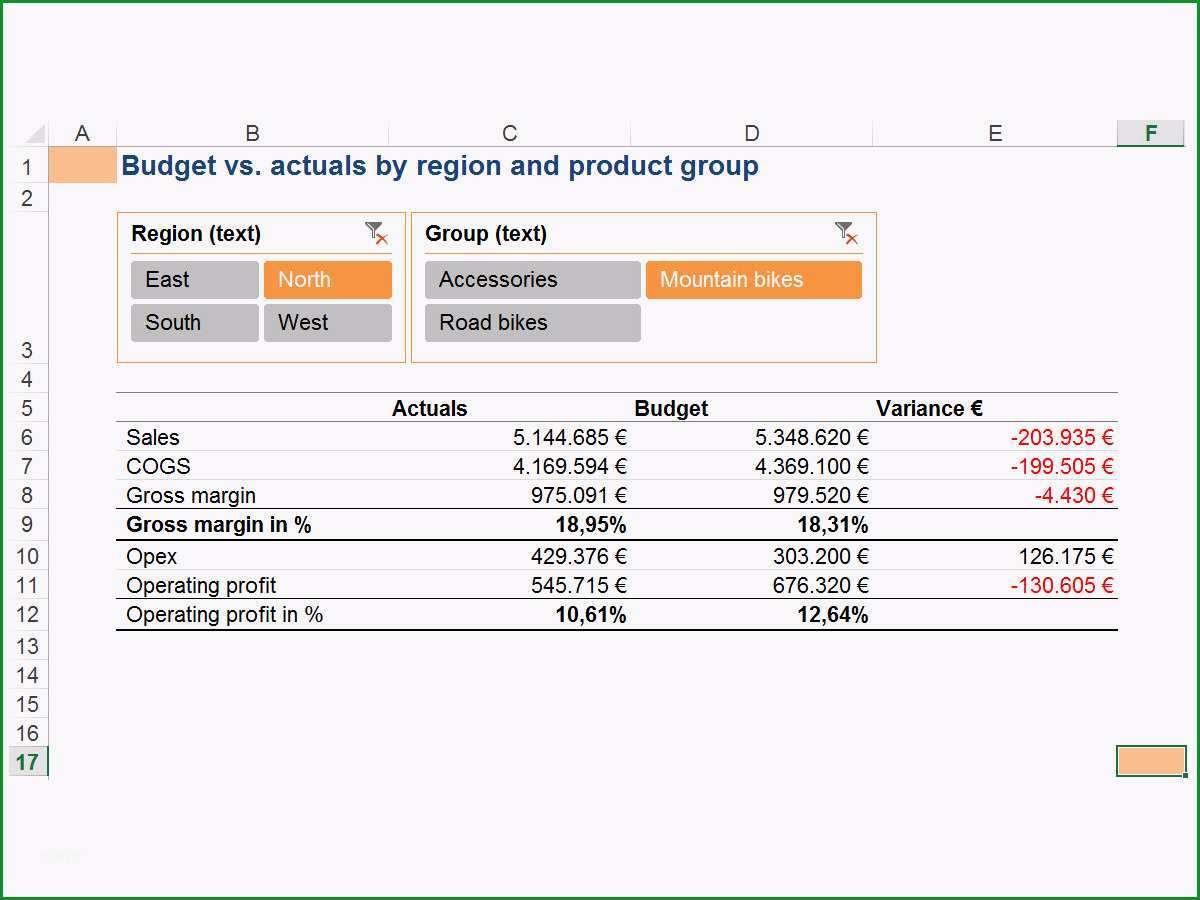This screenshot has width=1200, height=900.
Task: Select the Road bikes group slicer
Action: click(533, 323)
